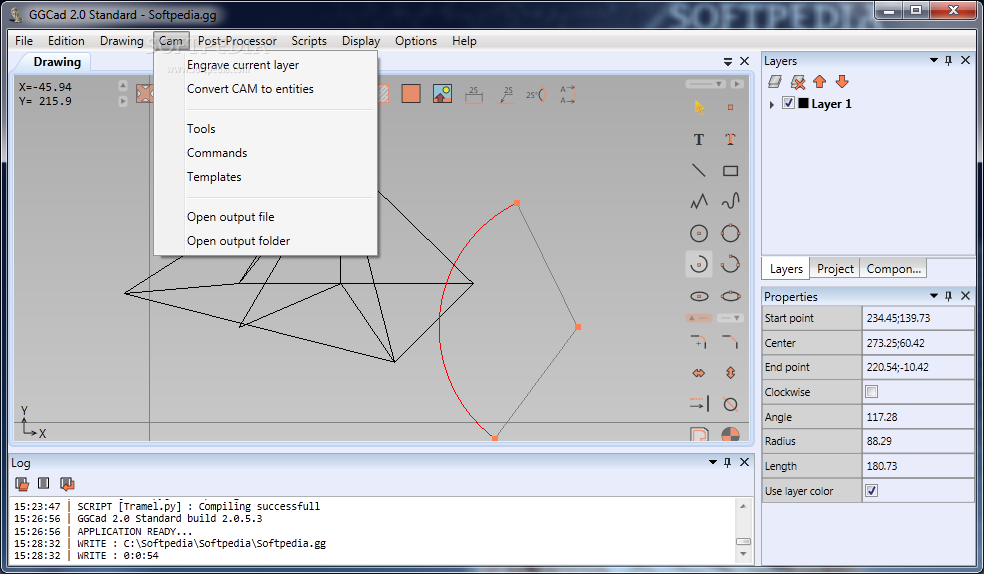Move layer down with the orange arrow

[842, 82]
